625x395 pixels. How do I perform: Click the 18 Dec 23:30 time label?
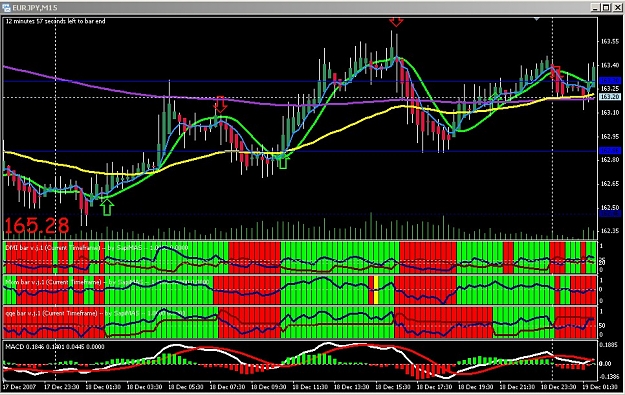point(558,387)
